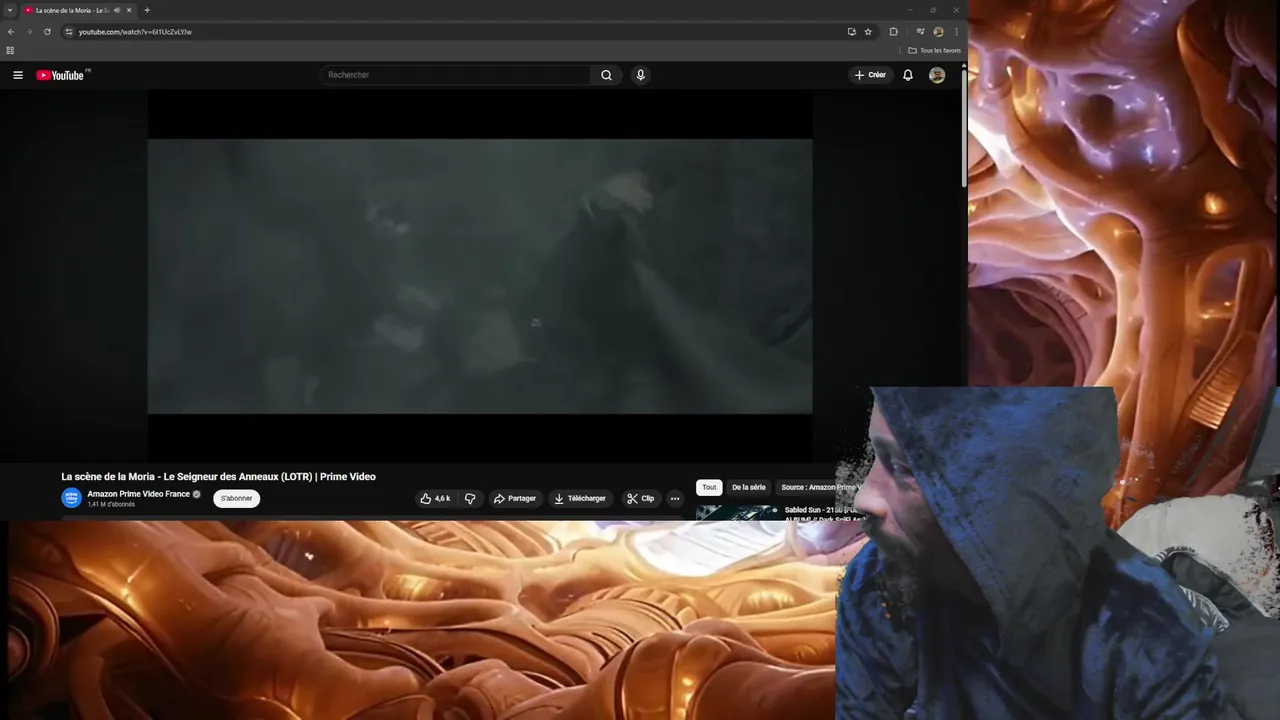
Task: Click the S'abonner subscribe button
Action: [236, 498]
